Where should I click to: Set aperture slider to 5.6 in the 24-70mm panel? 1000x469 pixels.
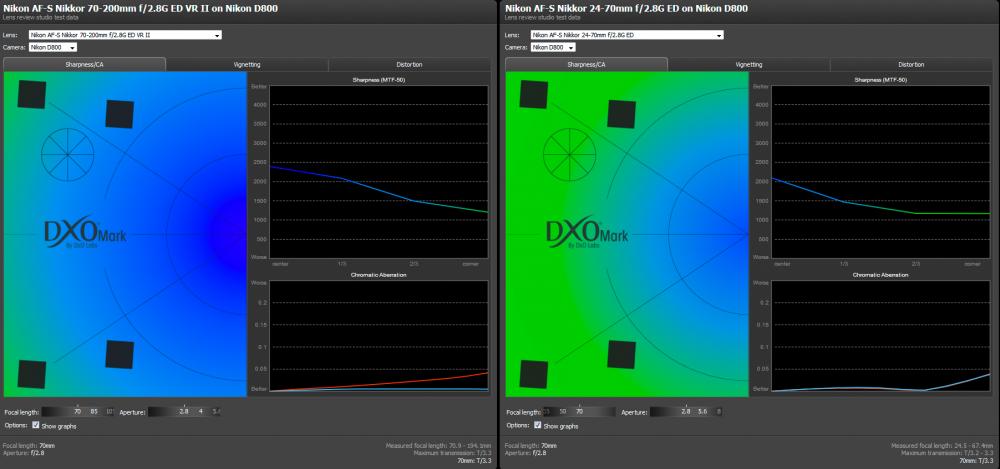703,412
